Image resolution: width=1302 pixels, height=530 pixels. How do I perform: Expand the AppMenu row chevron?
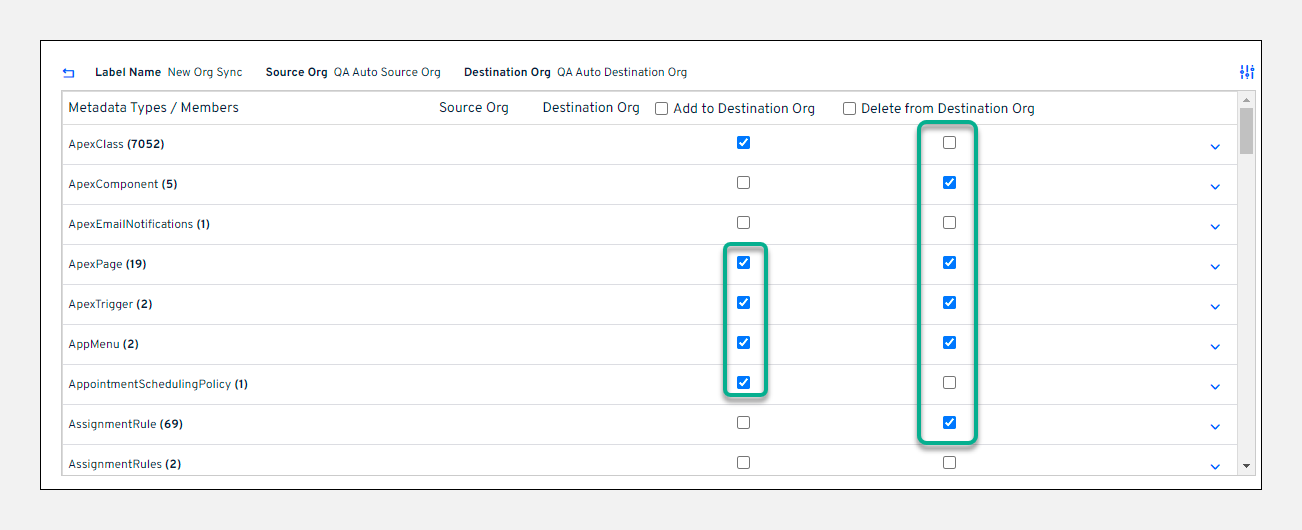(1215, 347)
